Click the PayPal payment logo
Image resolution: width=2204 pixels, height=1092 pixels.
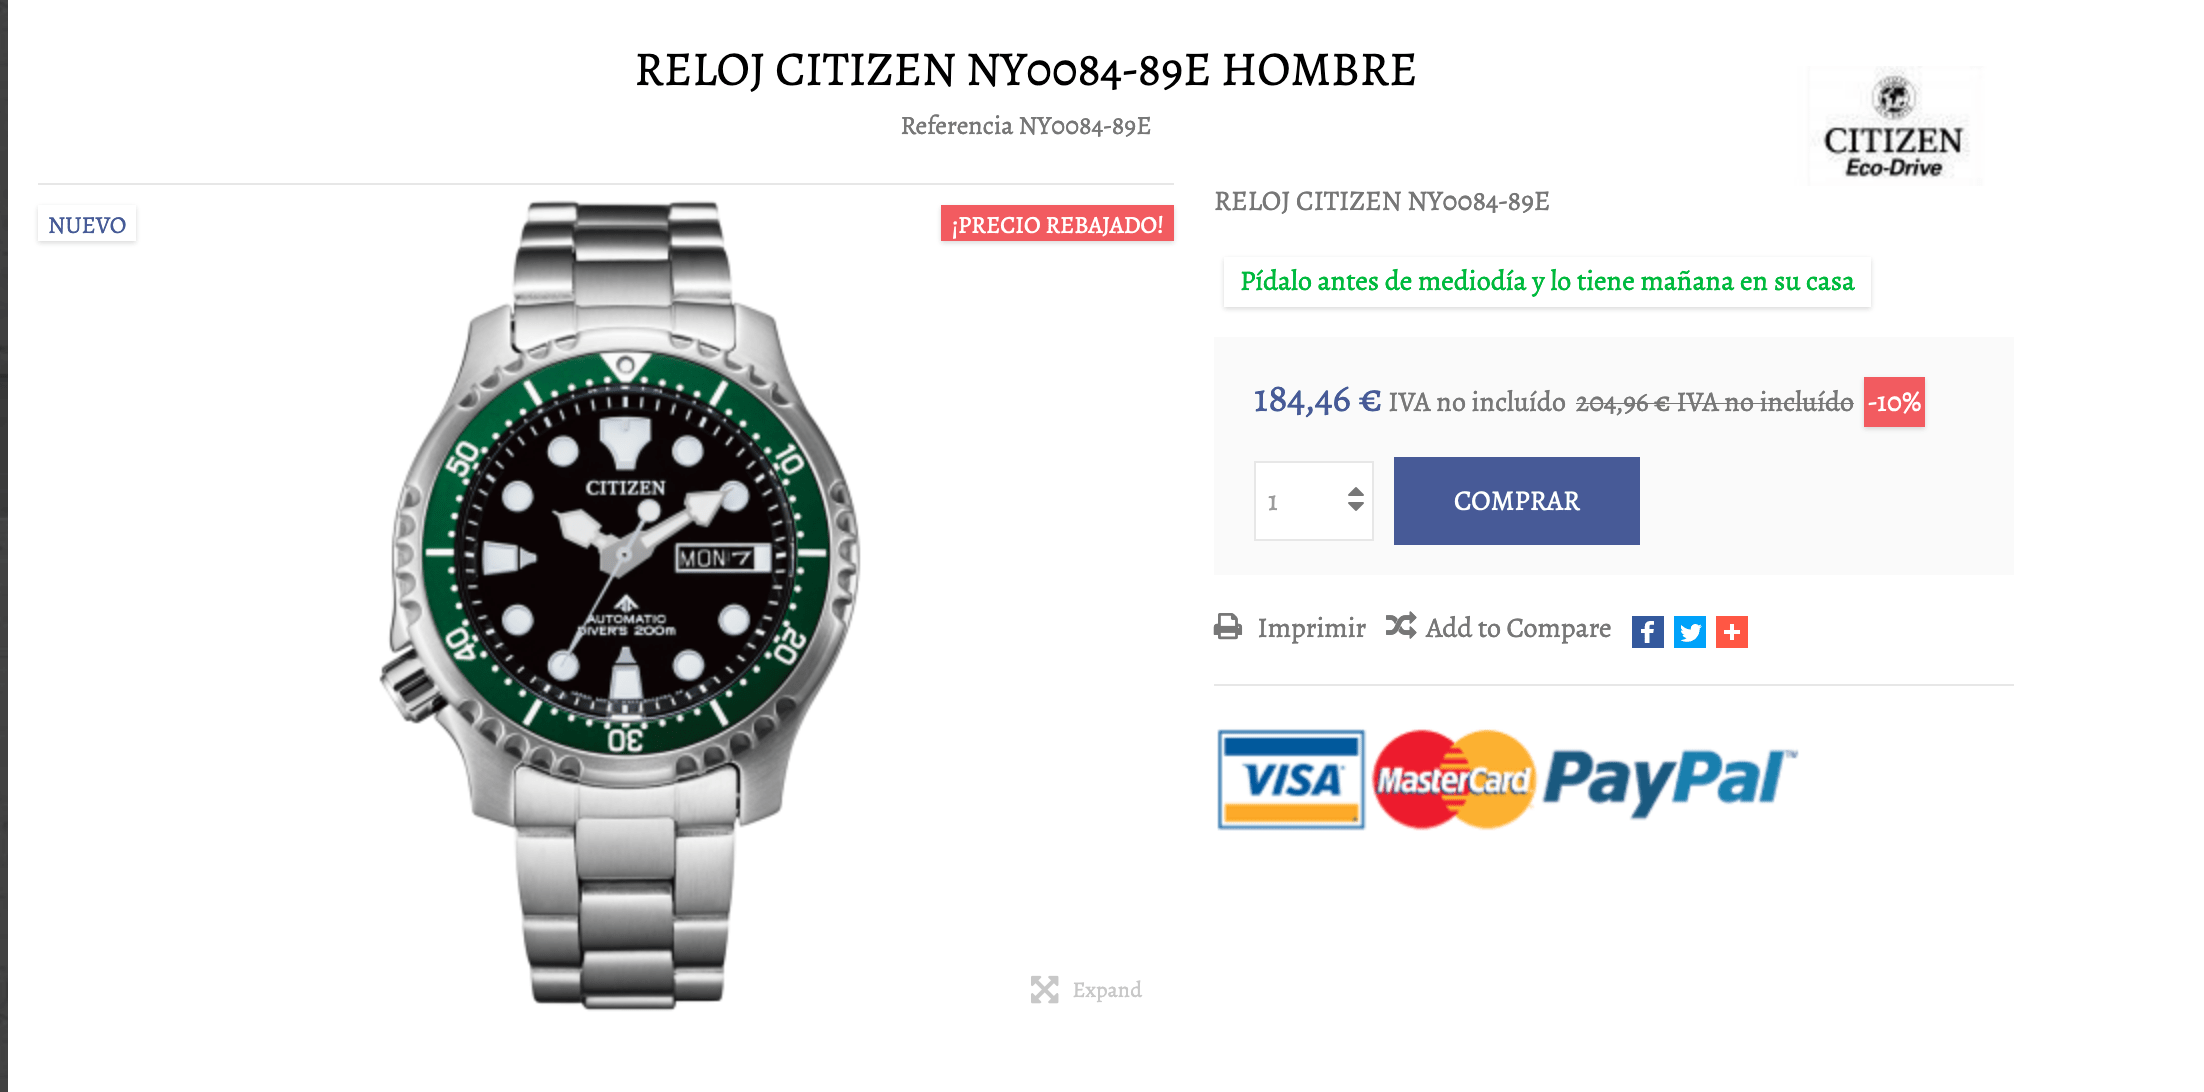pyautogui.click(x=1668, y=780)
